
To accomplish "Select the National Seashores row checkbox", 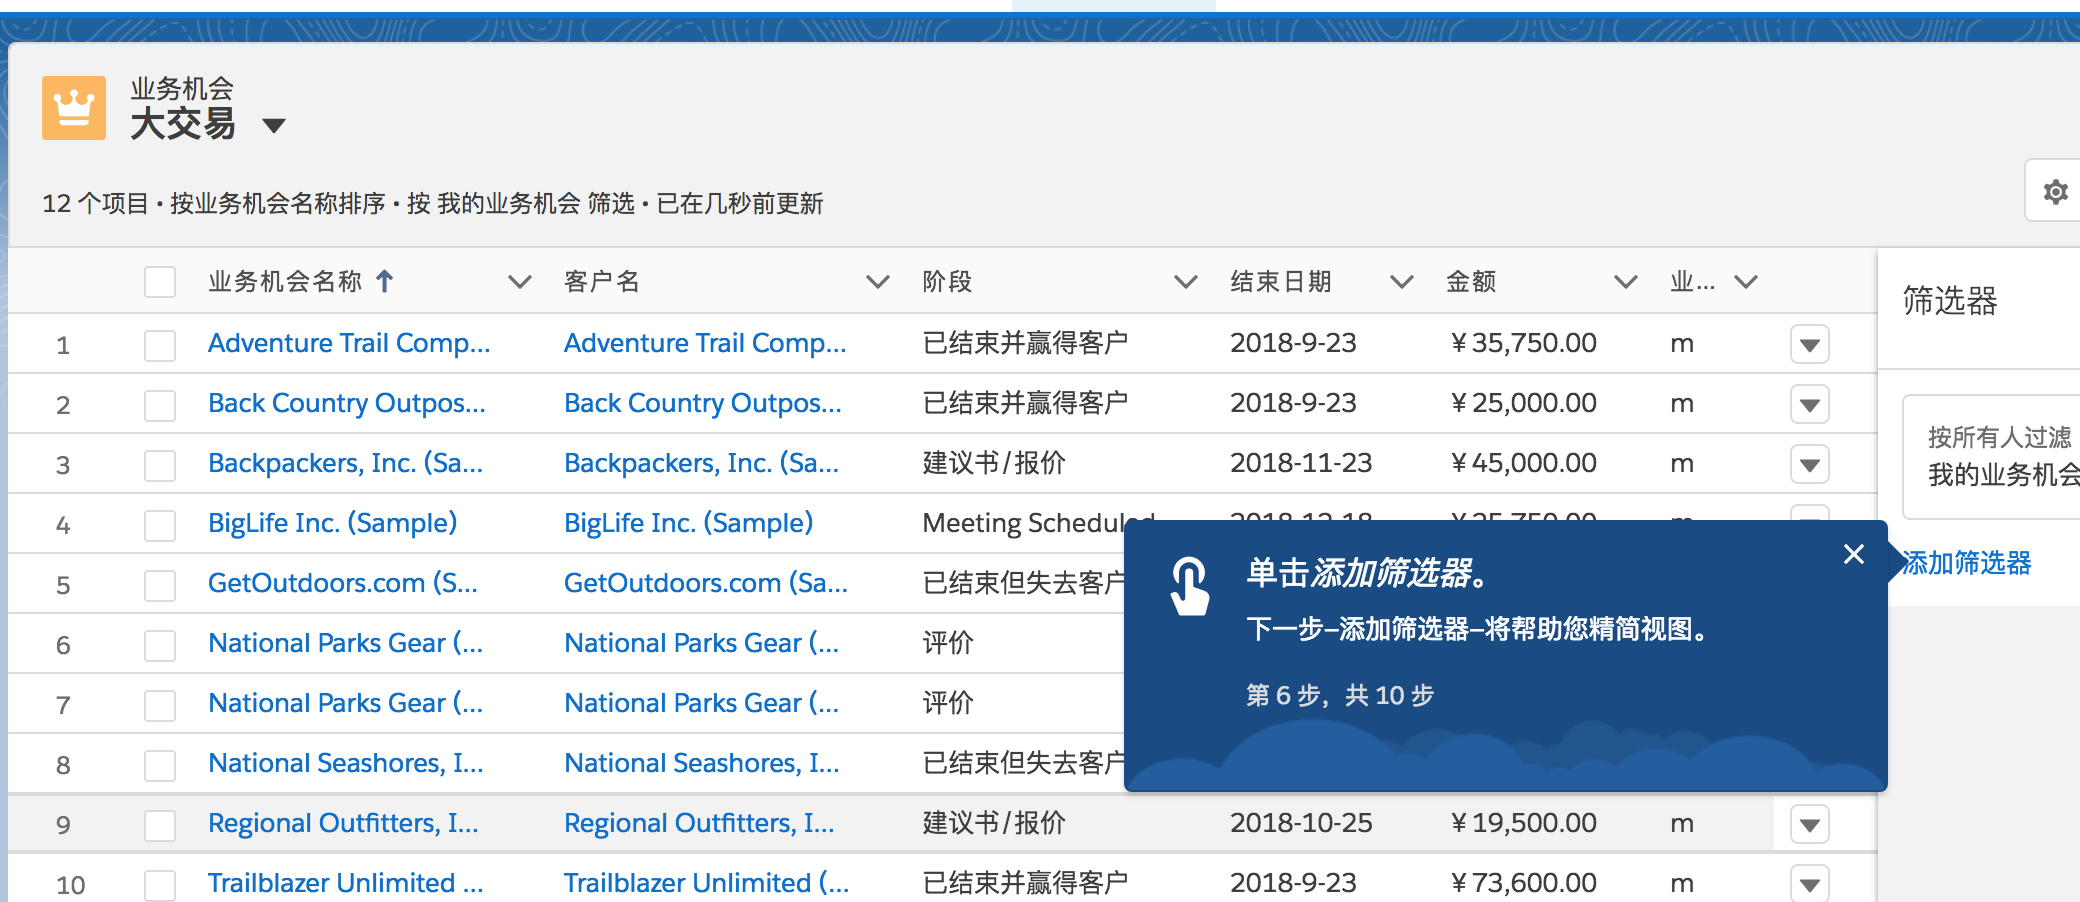I will (x=160, y=765).
